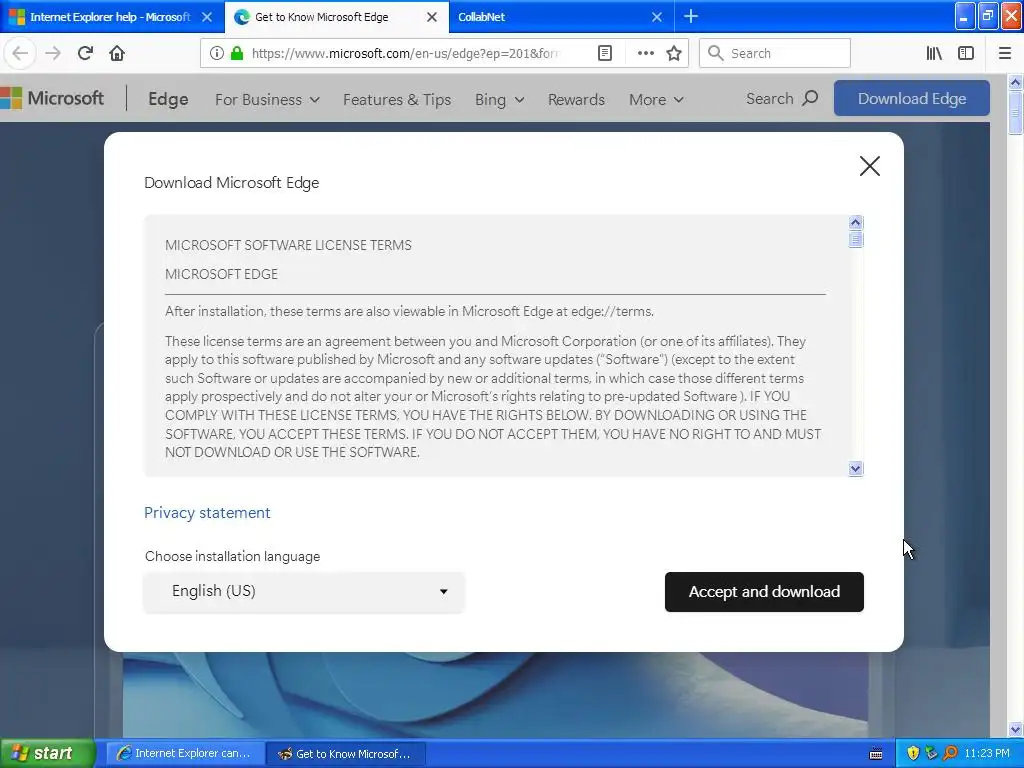The width and height of the screenshot is (1024, 768).
Task: Open the Rewards page
Action: click(x=576, y=99)
